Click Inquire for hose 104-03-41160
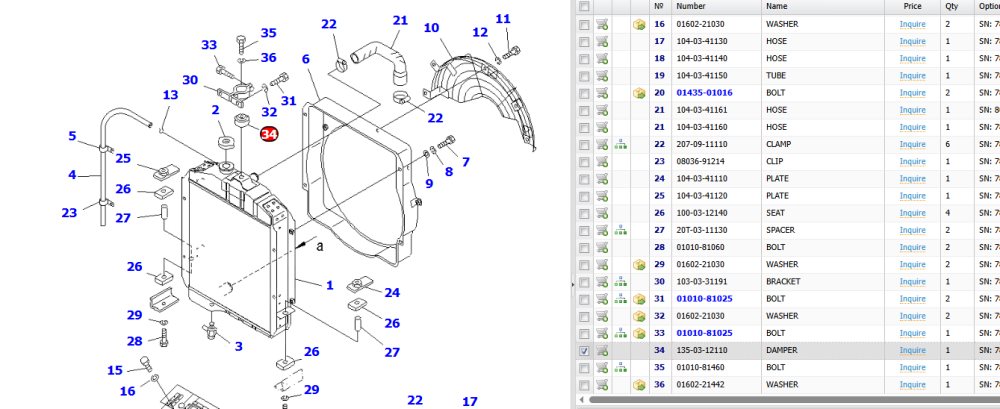This screenshot has width=1000, height=409. point(913,128)
